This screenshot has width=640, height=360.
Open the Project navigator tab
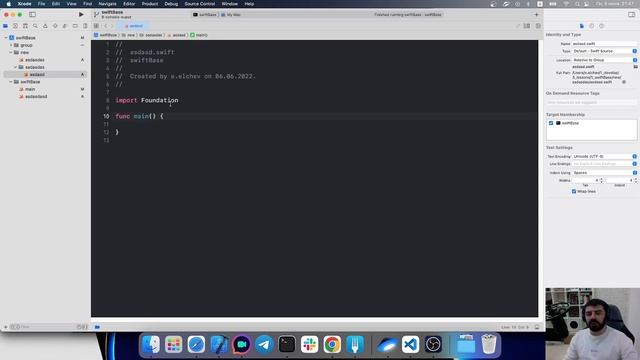pos(5,26)
